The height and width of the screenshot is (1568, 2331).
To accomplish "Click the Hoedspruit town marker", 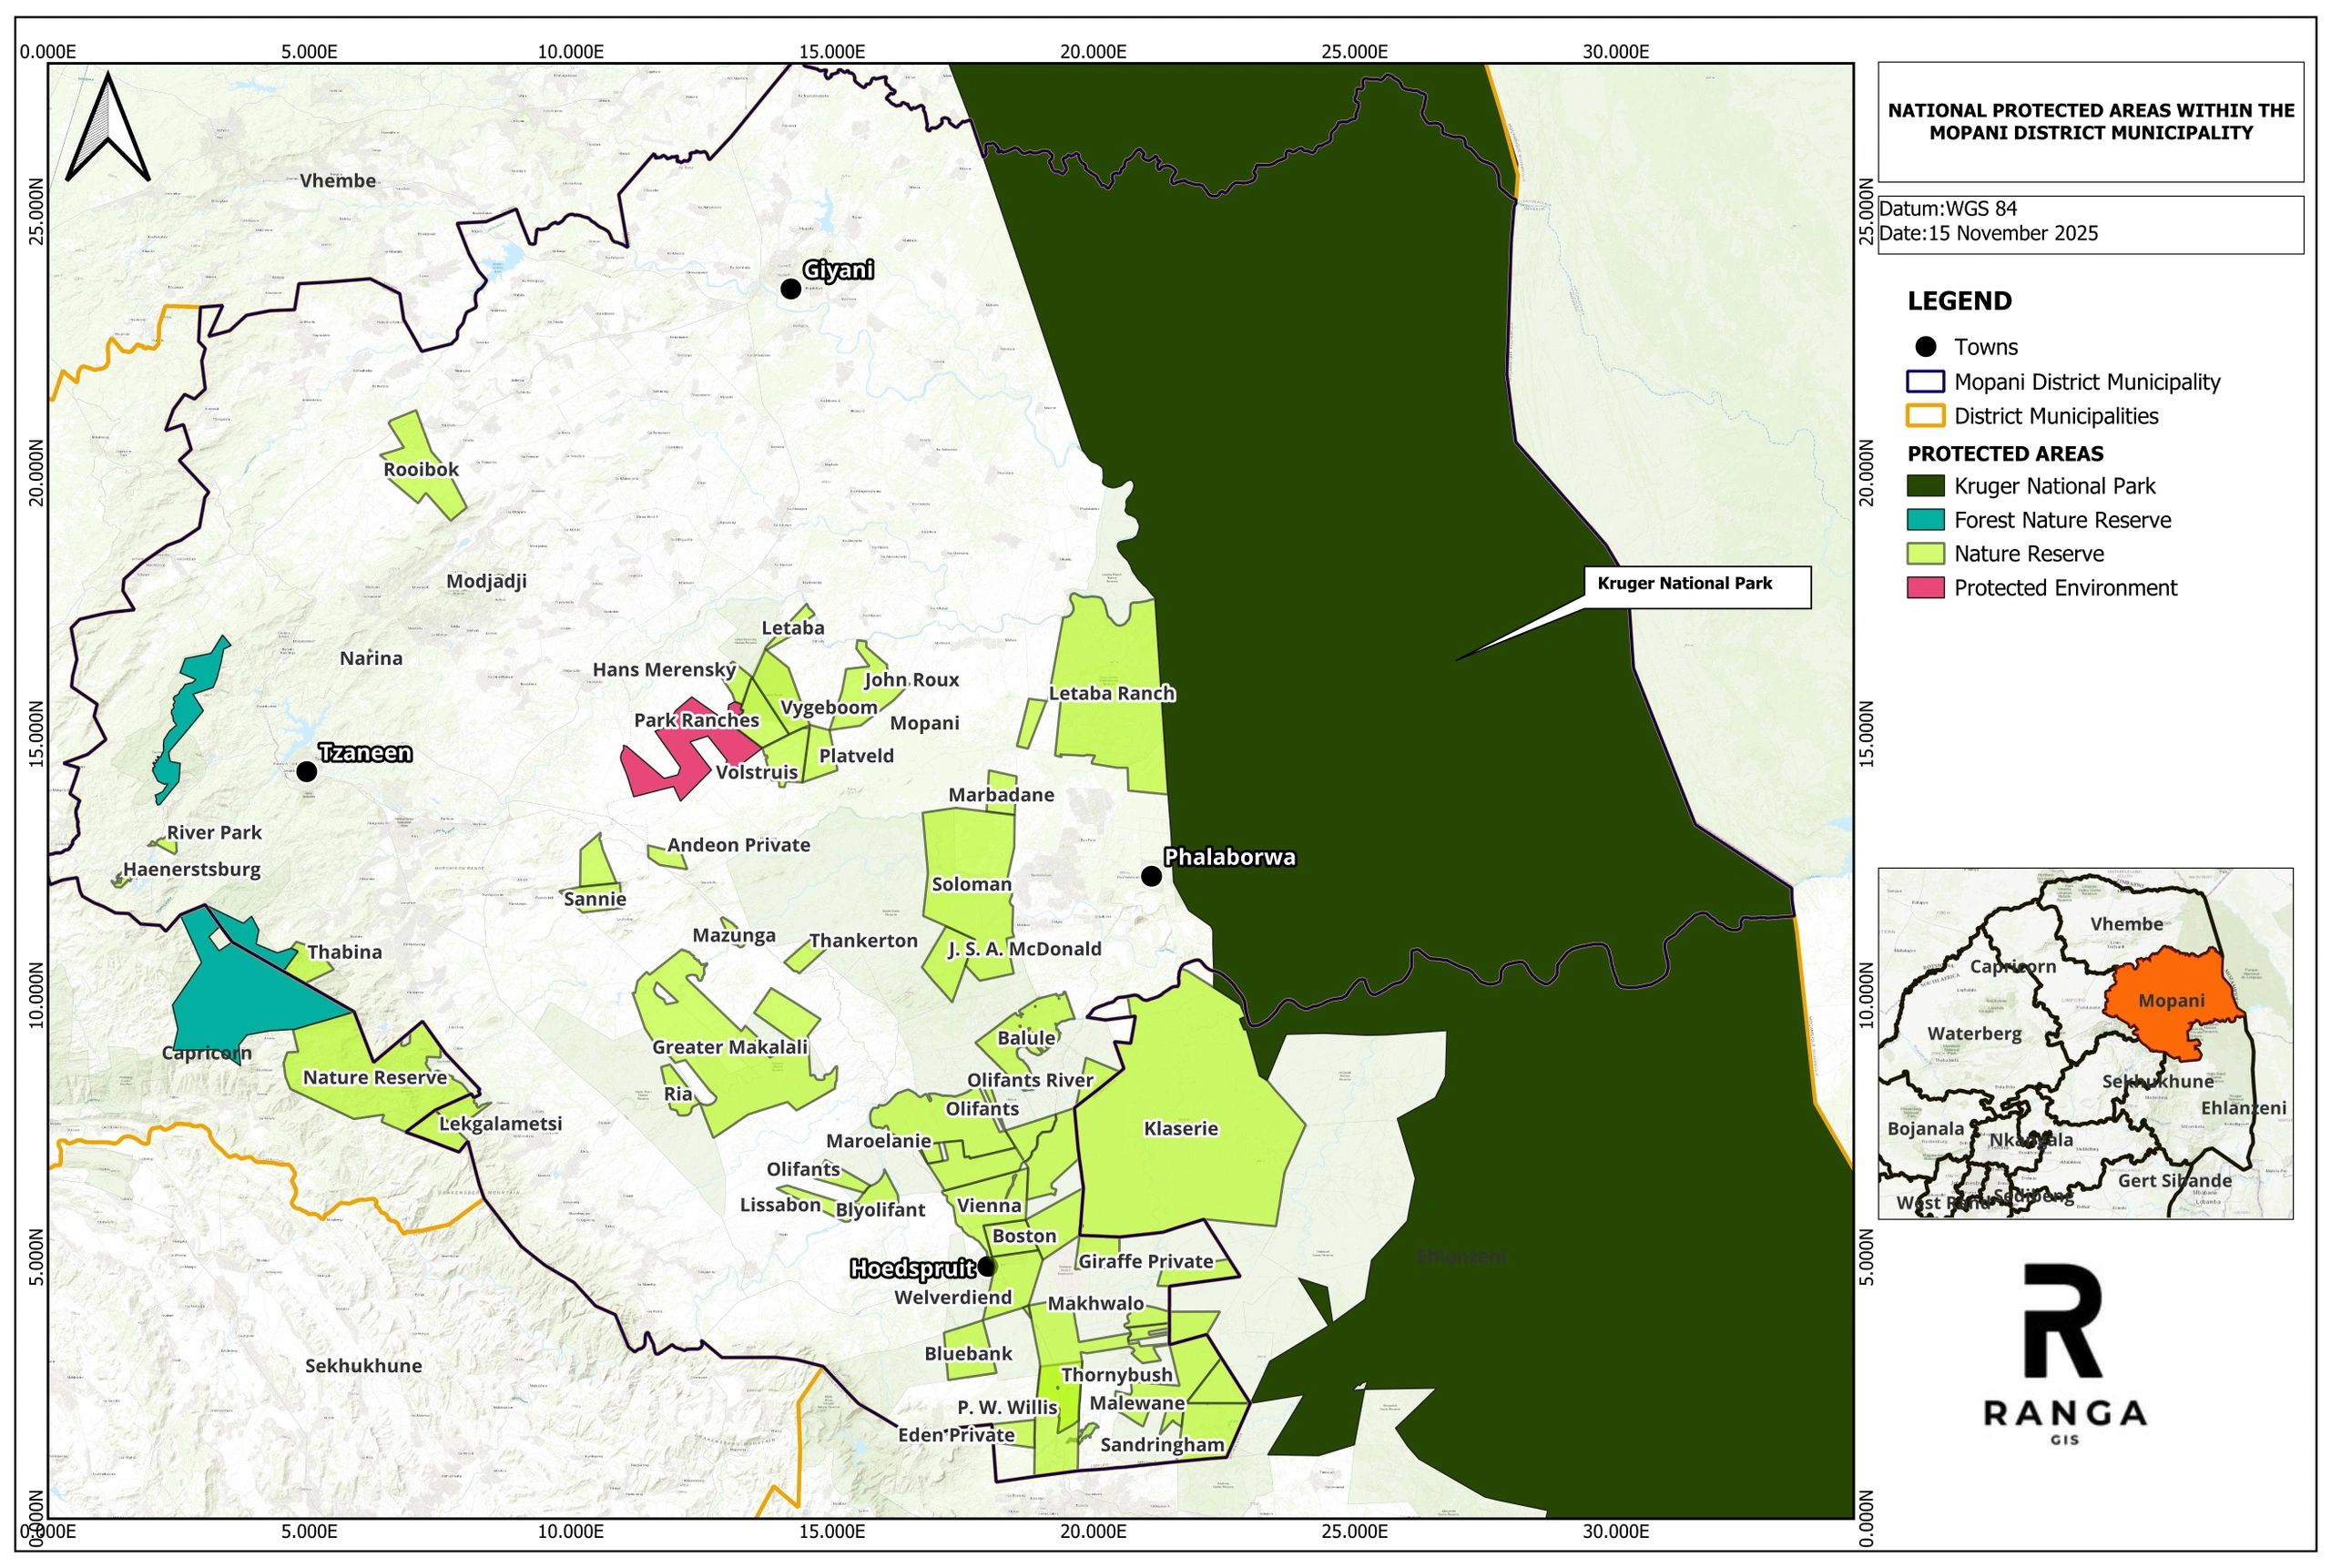I will click(x=986, y=1267).
